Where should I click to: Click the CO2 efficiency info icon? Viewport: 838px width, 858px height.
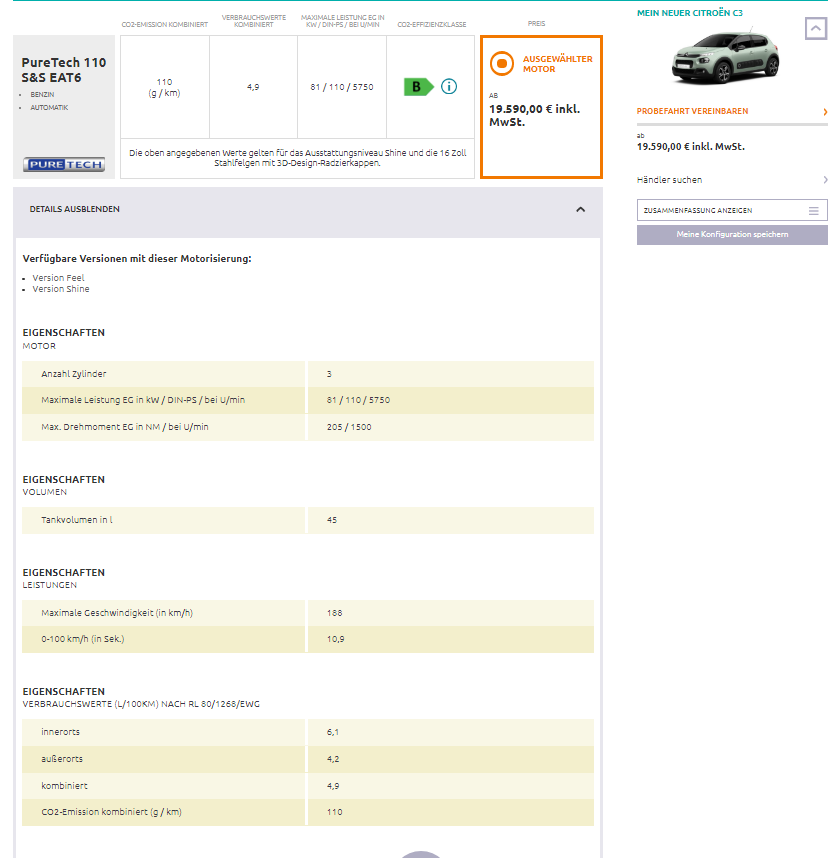click(449, 86)
